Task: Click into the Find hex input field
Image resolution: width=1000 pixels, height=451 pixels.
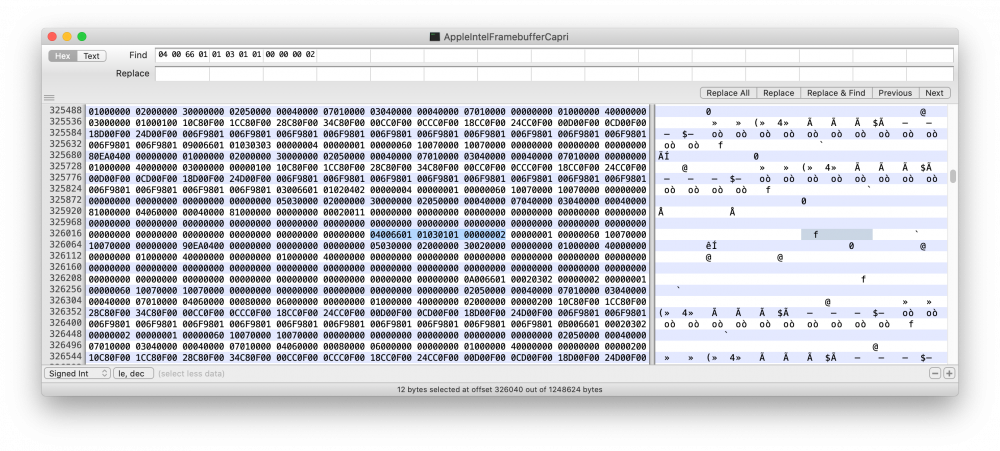Action: point(554,55)
